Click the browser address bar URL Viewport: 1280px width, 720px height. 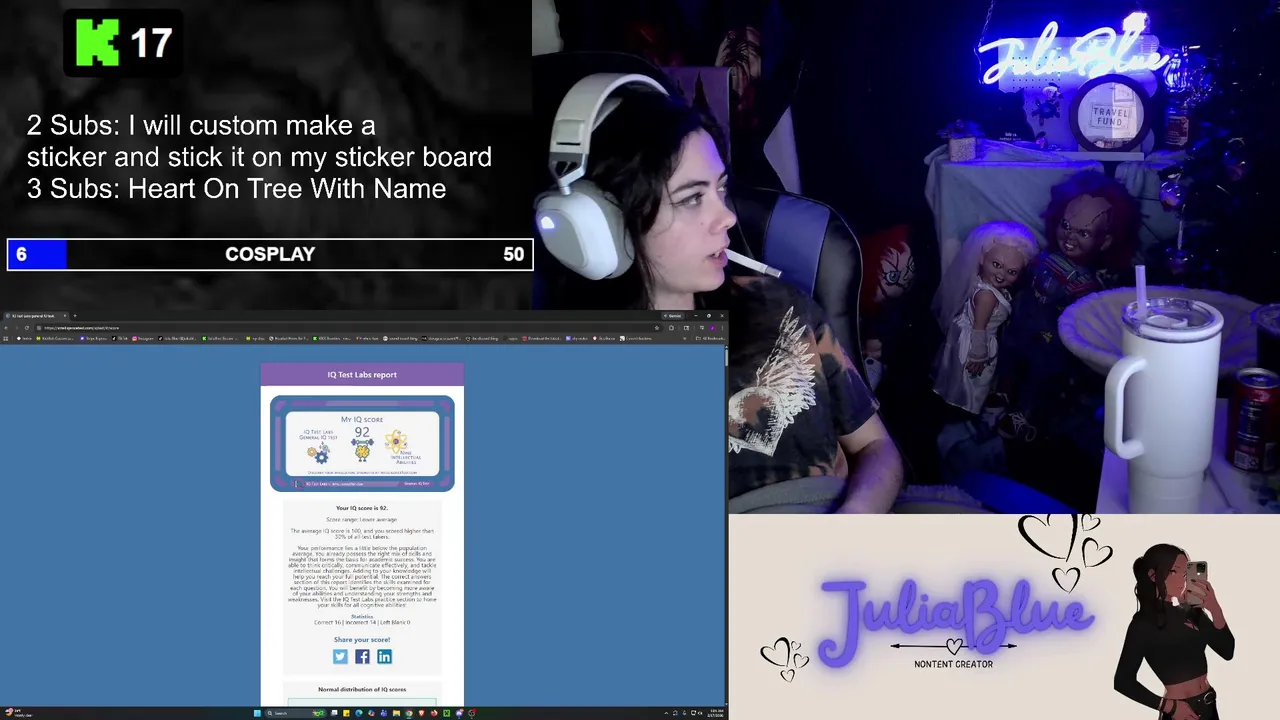click(82, 328)
